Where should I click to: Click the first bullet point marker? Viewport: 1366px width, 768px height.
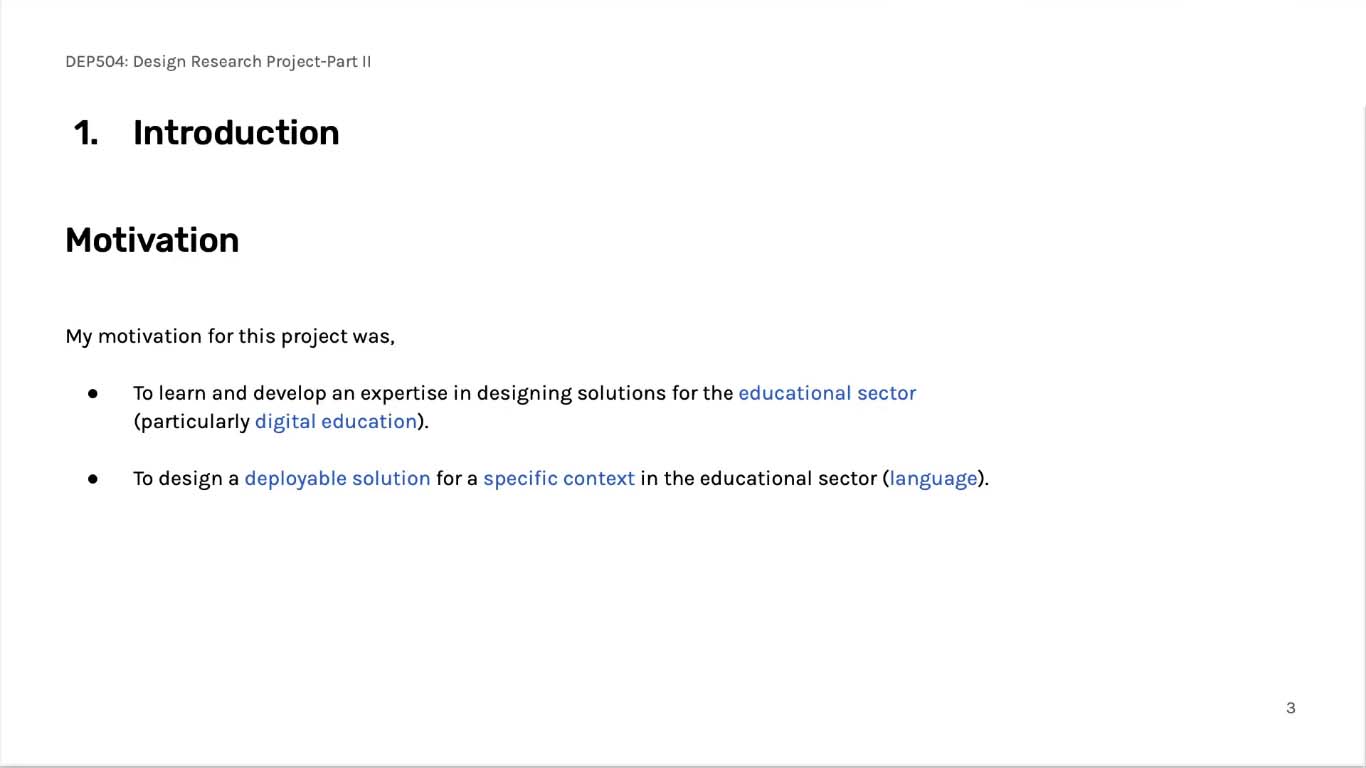click(93, 393)
